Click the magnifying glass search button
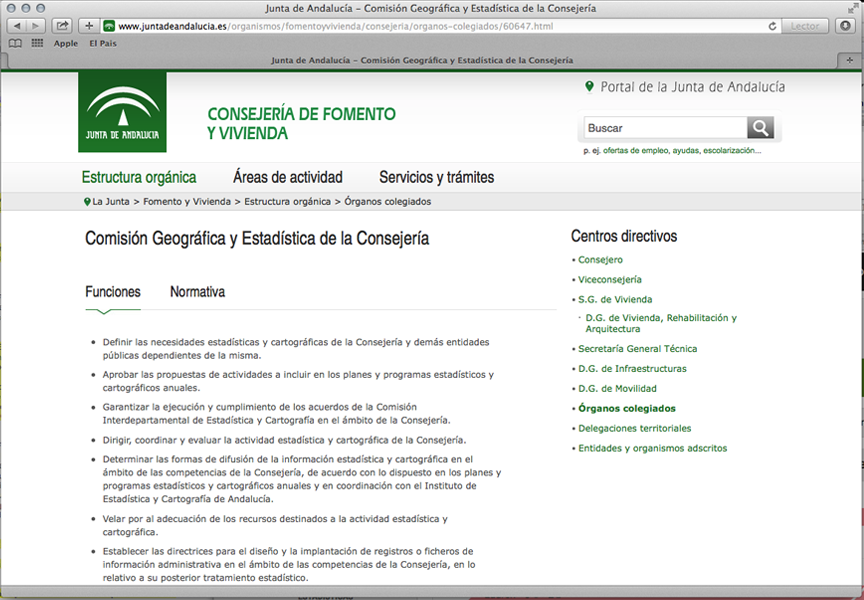The image size is (864, 600). click(760, 128)
